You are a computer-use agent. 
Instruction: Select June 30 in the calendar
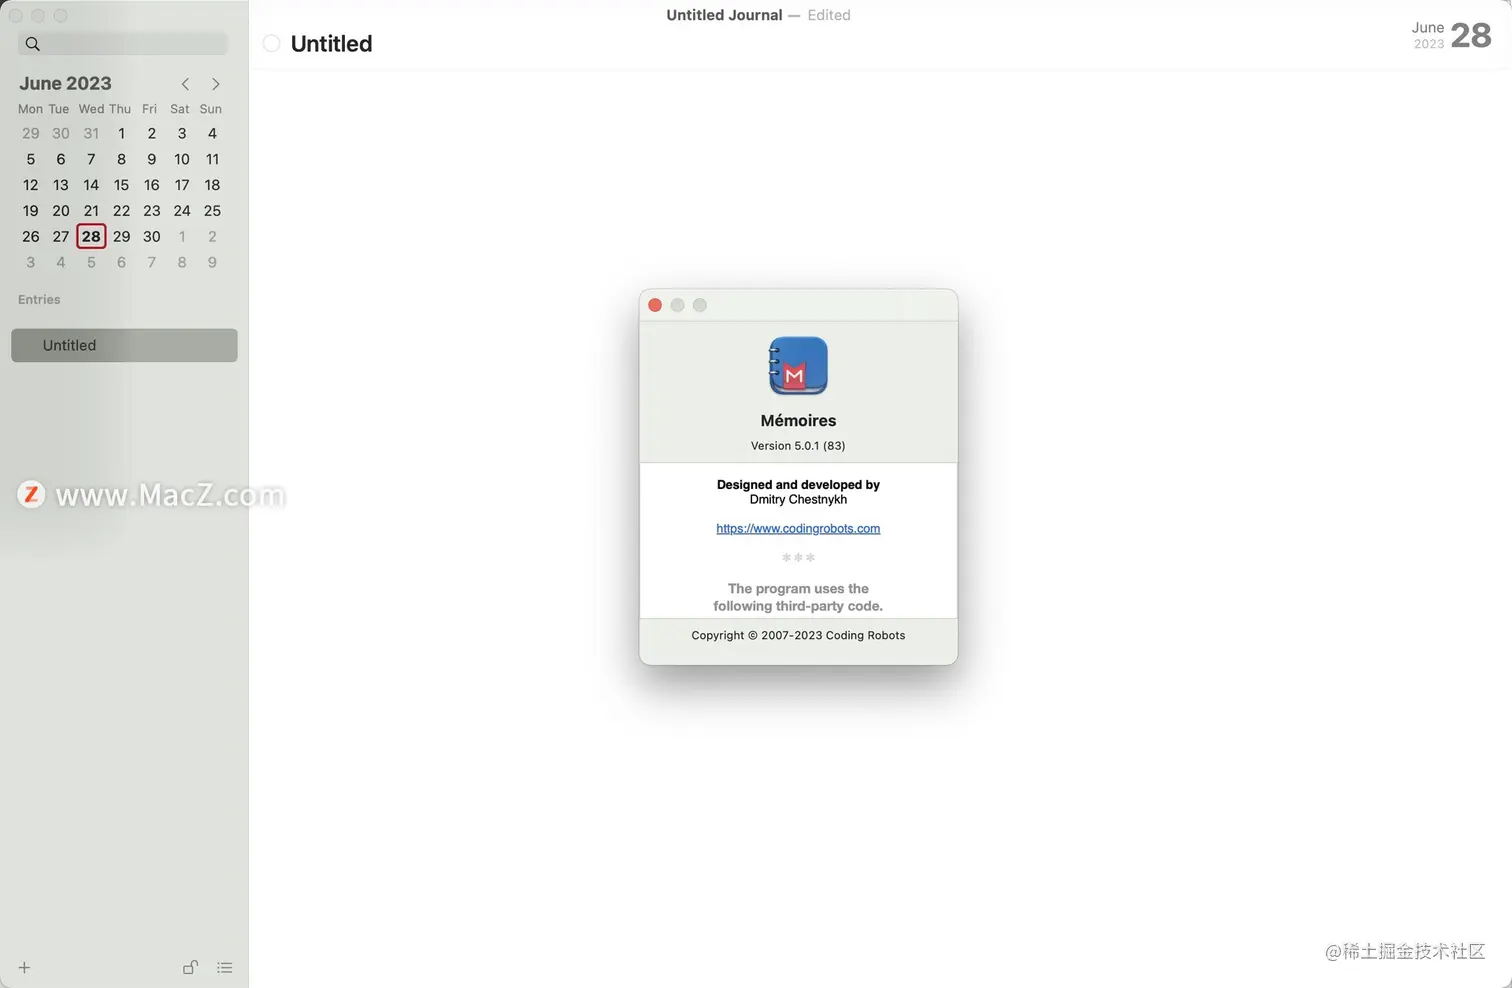tap(152, 237)
